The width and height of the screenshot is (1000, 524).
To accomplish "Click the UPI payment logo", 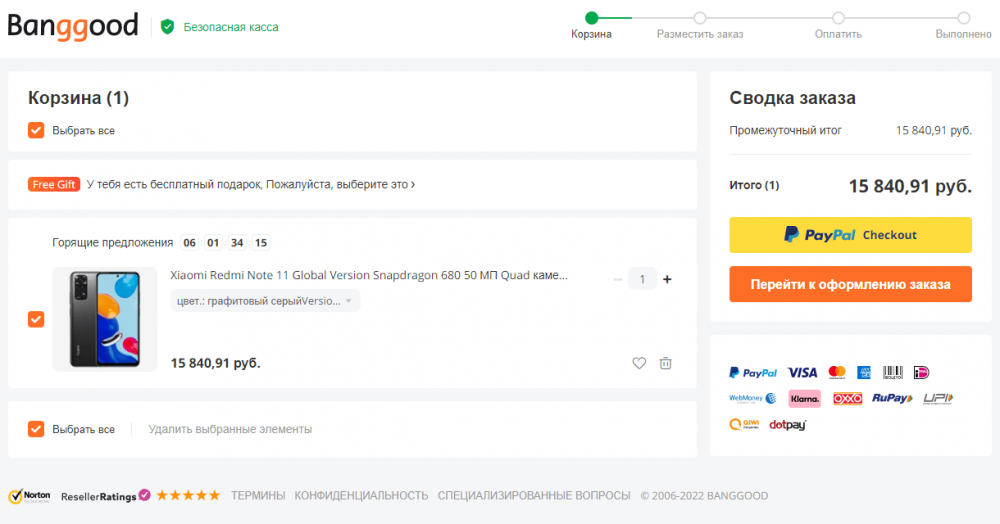I will click(x=938, y=398).
